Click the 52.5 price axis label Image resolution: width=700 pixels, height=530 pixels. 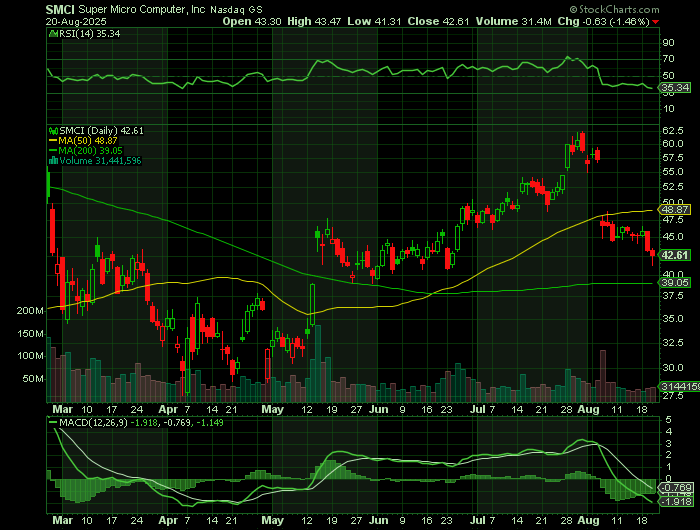[673, 187]
